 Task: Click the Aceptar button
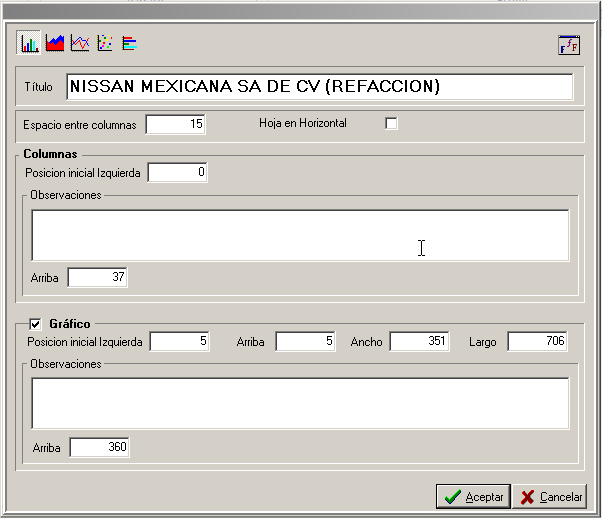point(473,496)
